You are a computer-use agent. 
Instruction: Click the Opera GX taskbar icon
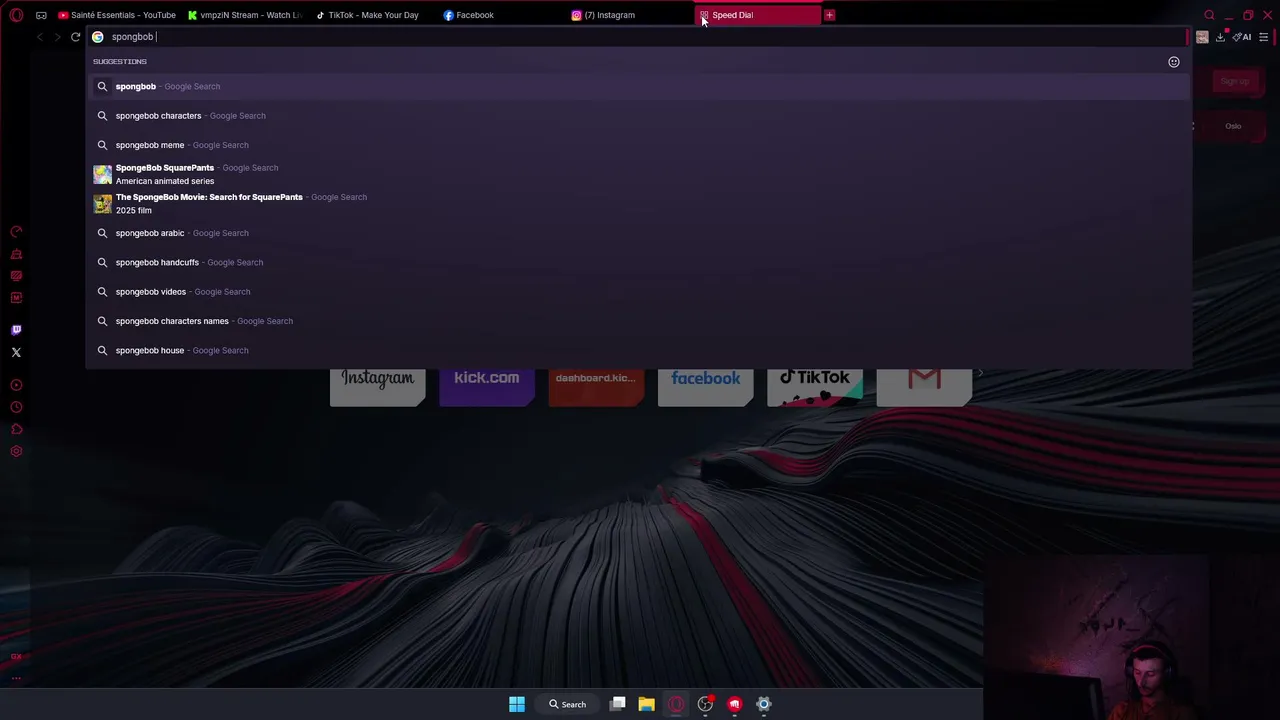676,704
